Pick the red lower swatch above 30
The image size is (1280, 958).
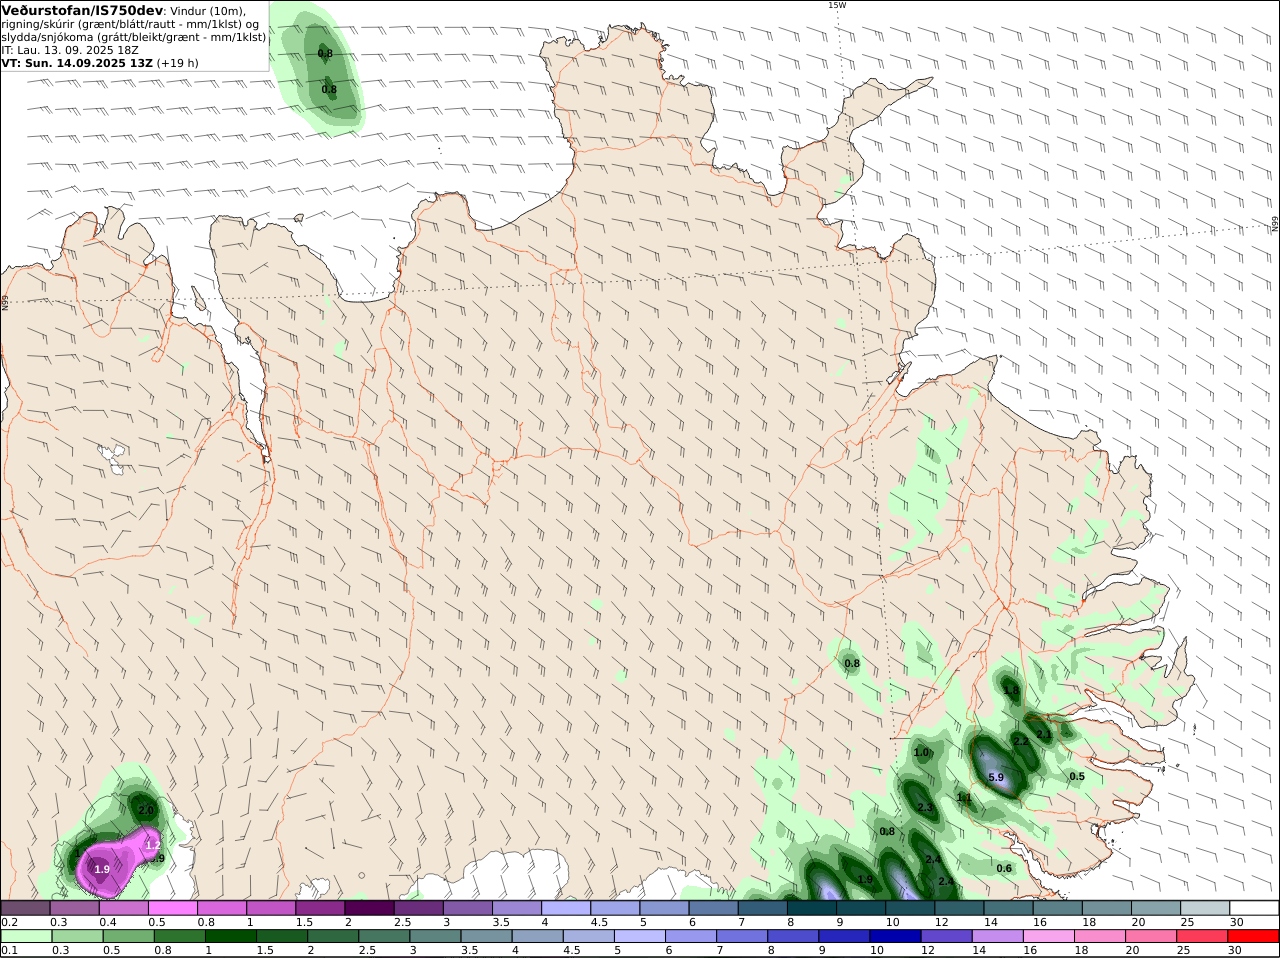pyautogui.click(x=1254, y=936)
